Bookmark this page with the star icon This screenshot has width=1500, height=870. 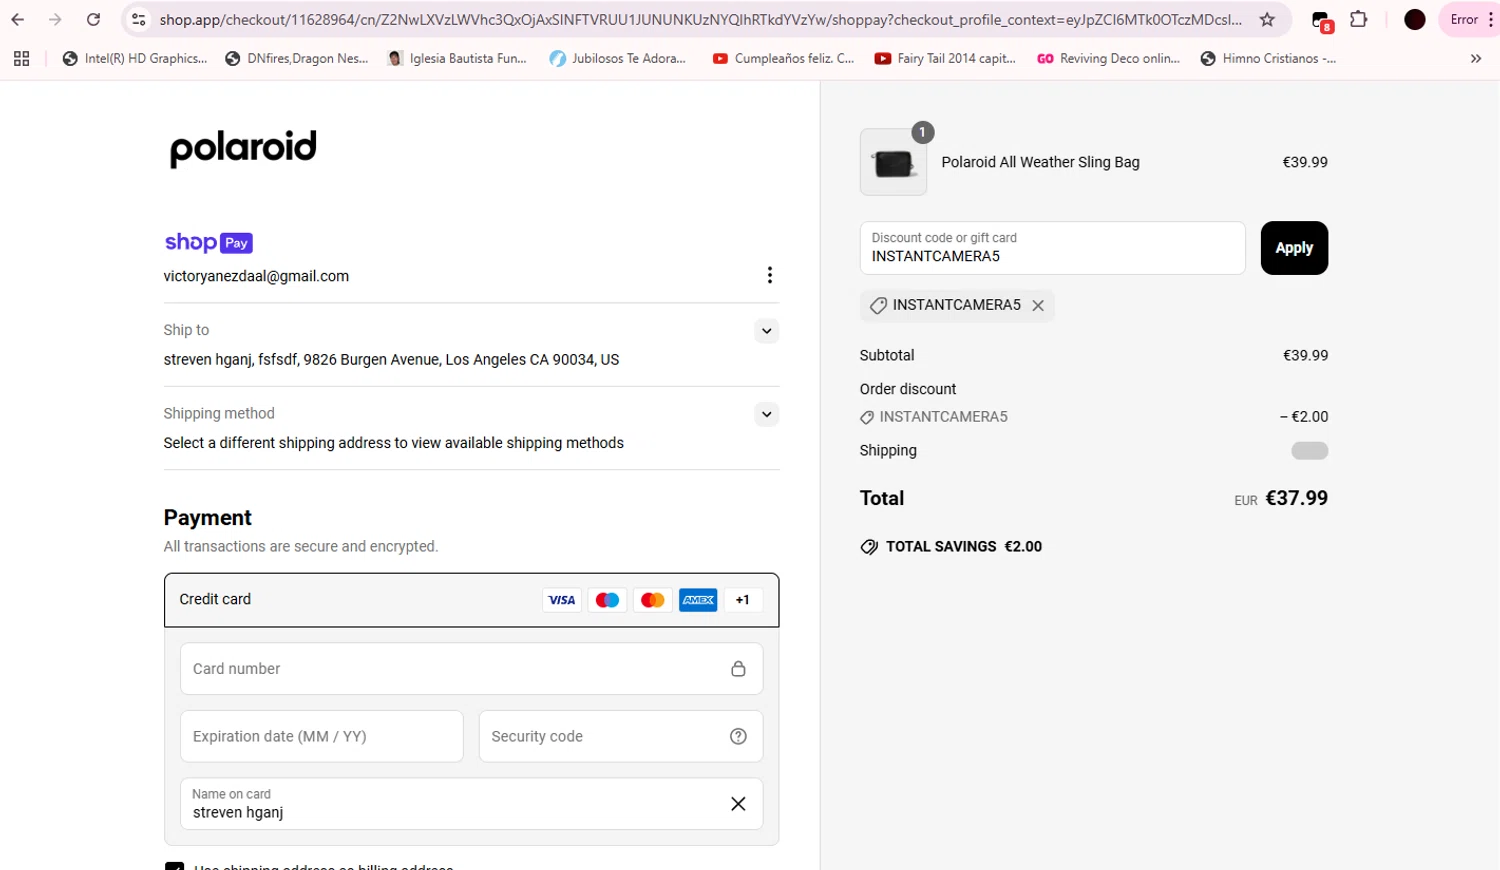(1267, 19)
